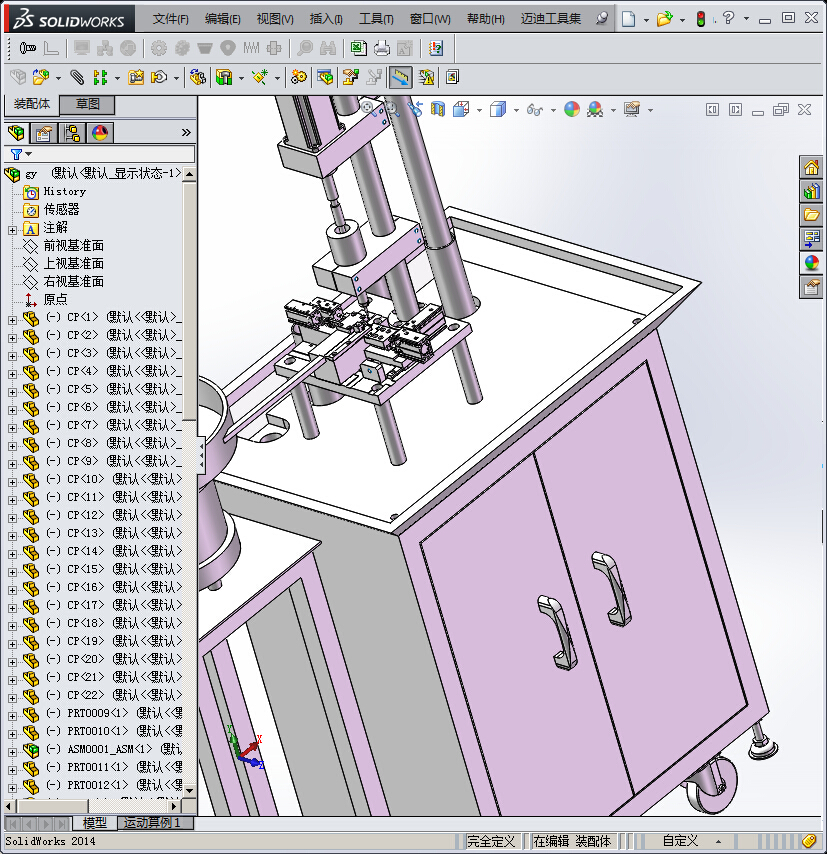Click the Zoom to Fit icon
This screenshot has width=827, height=854.
tap(368, 107)
